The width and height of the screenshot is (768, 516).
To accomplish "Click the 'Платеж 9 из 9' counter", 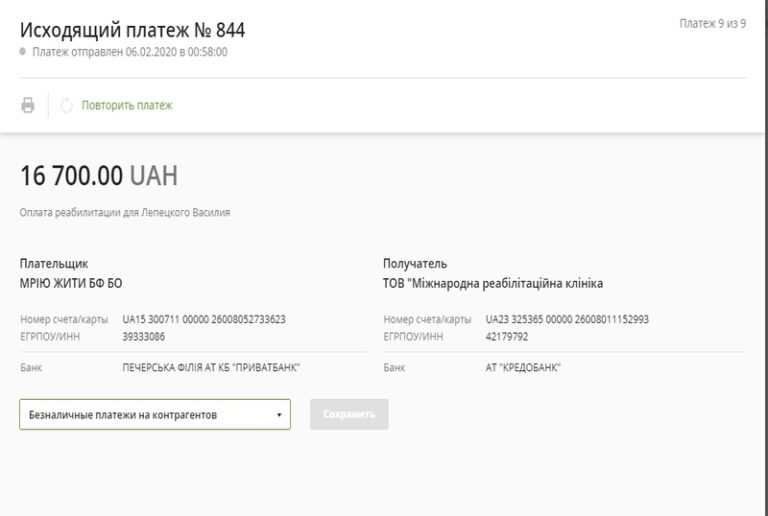I will click(713, 23).
